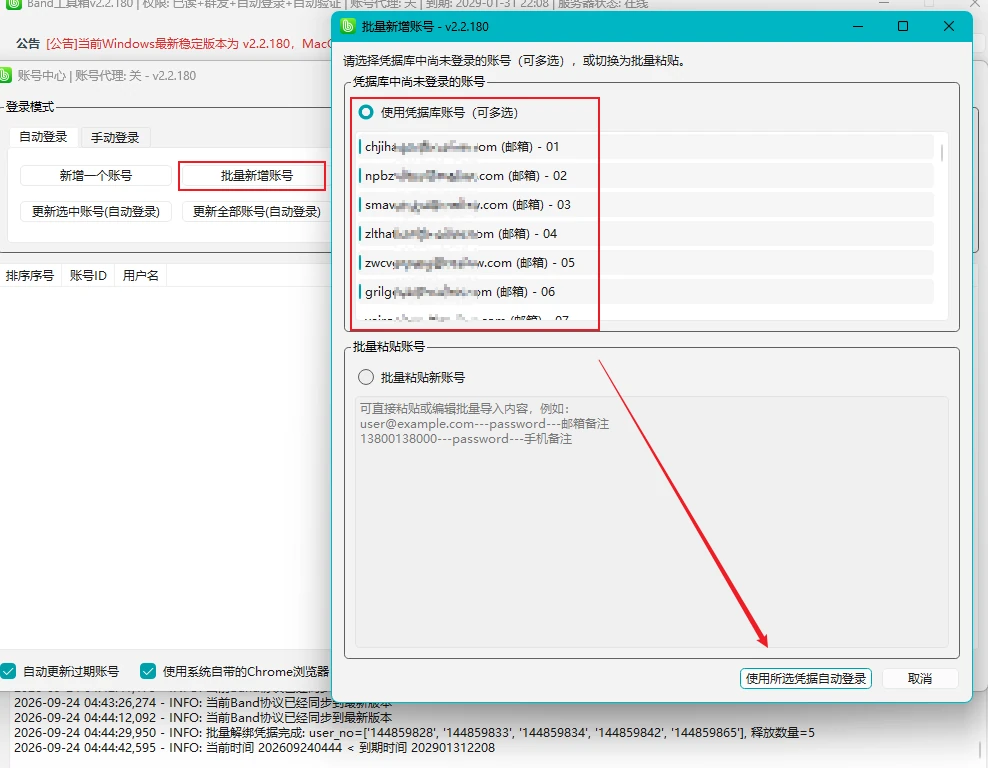
Task: Select the credential row ending in - 06
Action: click(645, 292)
